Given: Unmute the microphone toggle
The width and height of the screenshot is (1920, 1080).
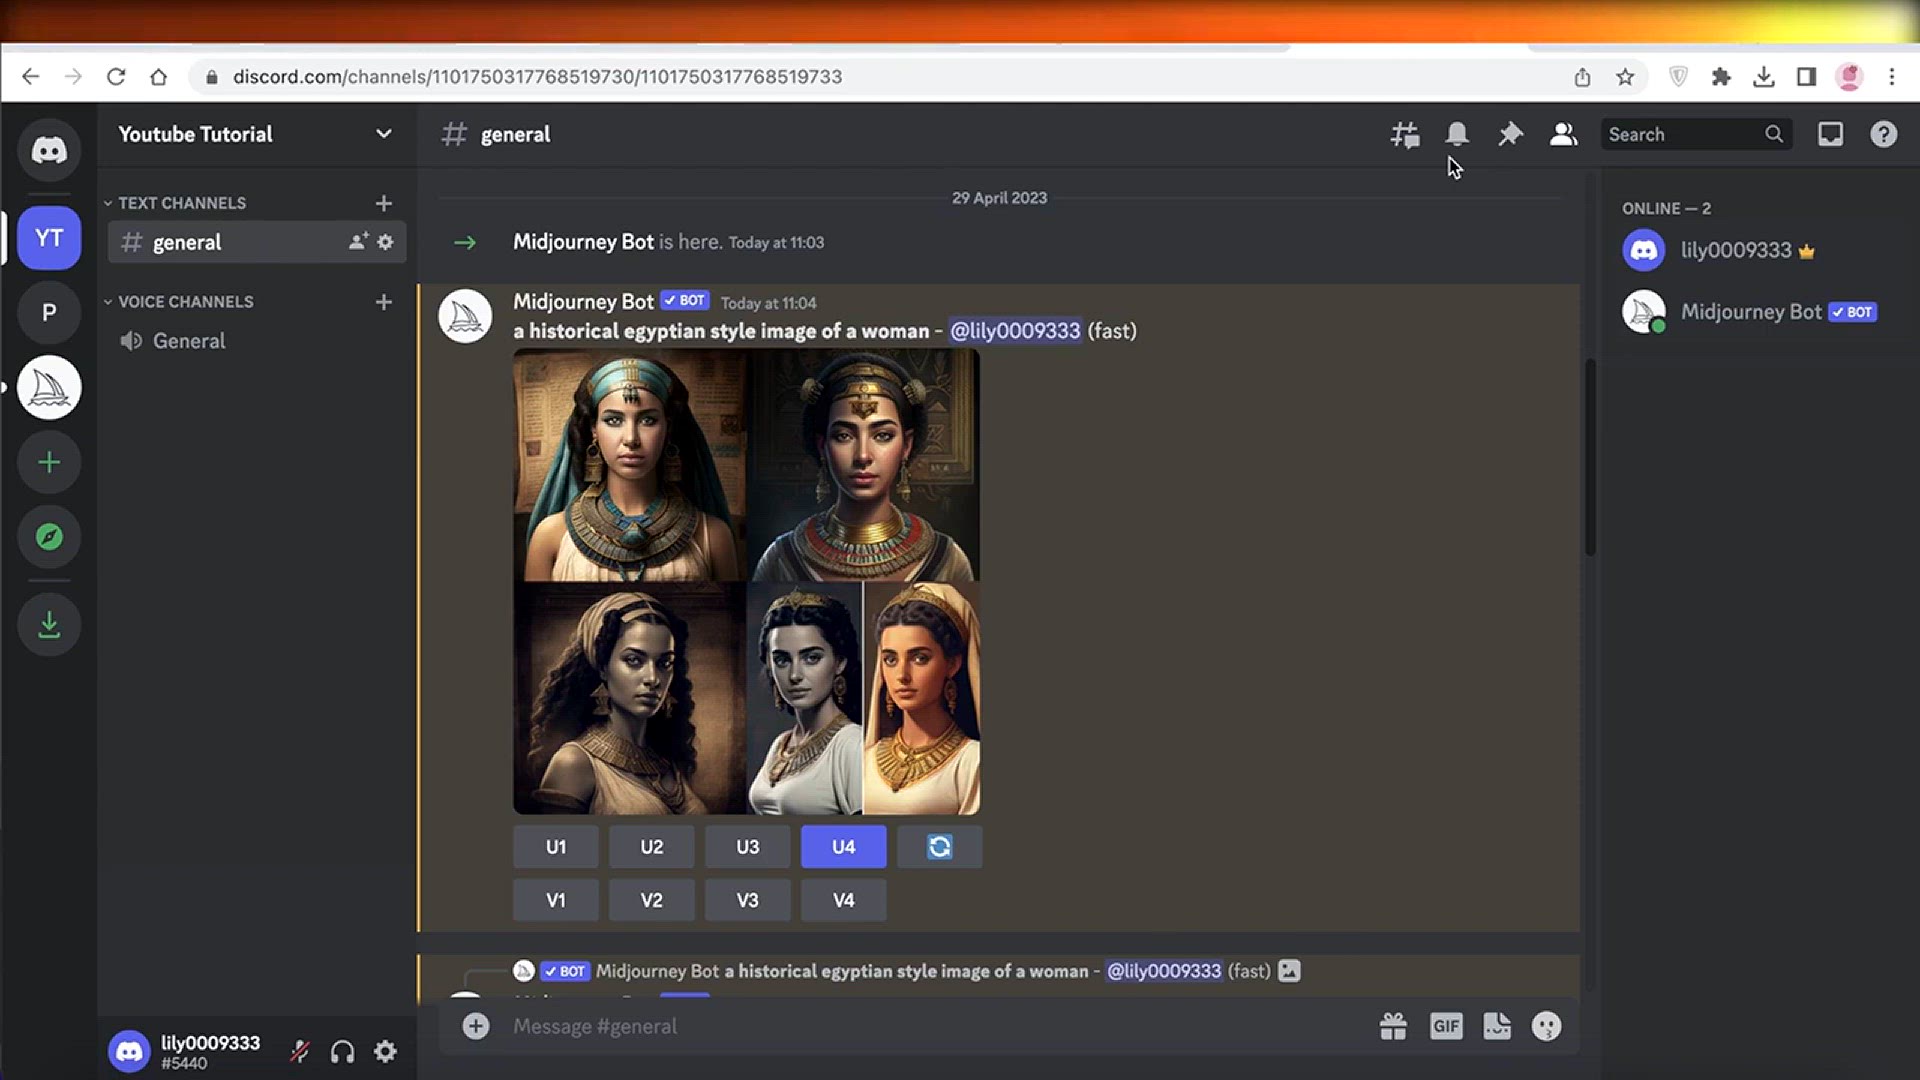Looking at the screenshot, I should click(299, 1052).
